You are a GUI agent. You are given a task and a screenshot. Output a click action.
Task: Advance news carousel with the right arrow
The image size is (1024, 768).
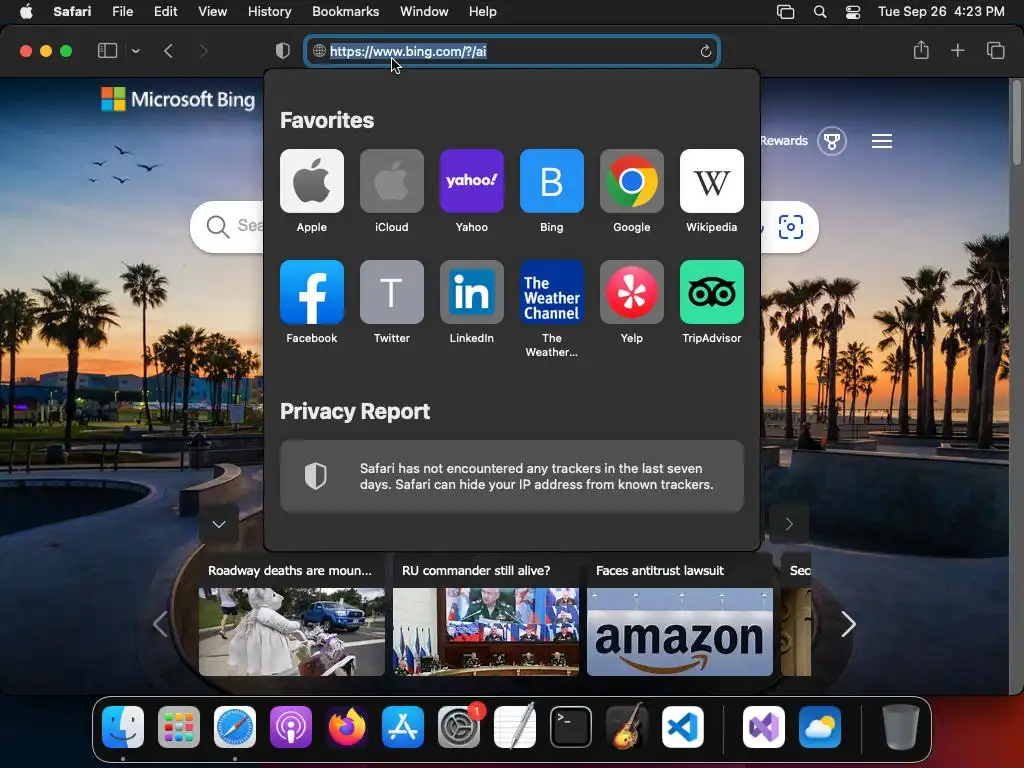point(848,624)
